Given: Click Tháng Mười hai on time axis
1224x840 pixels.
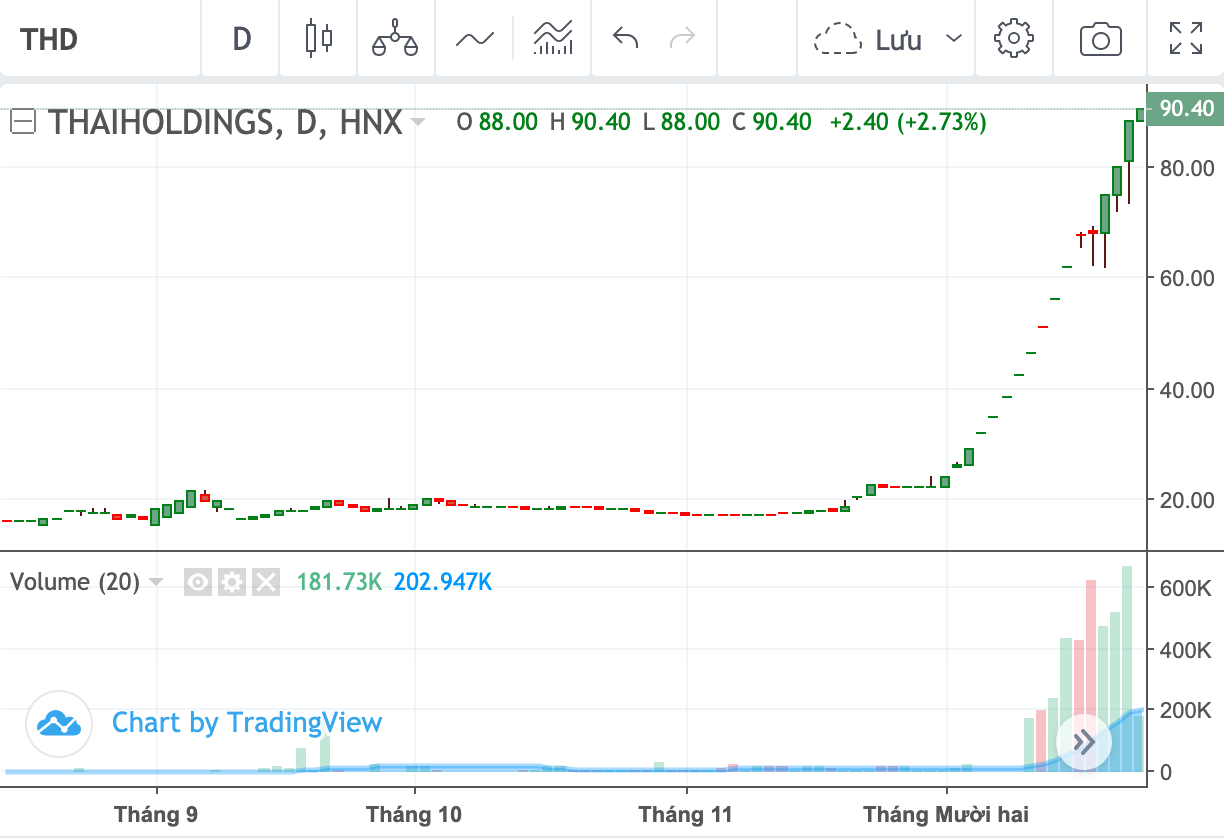Looking at the screenshot, I should click(x=946, y=814).
